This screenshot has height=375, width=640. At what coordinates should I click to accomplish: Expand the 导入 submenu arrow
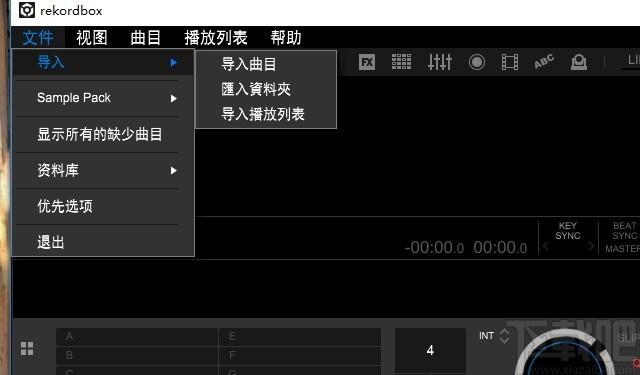point(174,62)
